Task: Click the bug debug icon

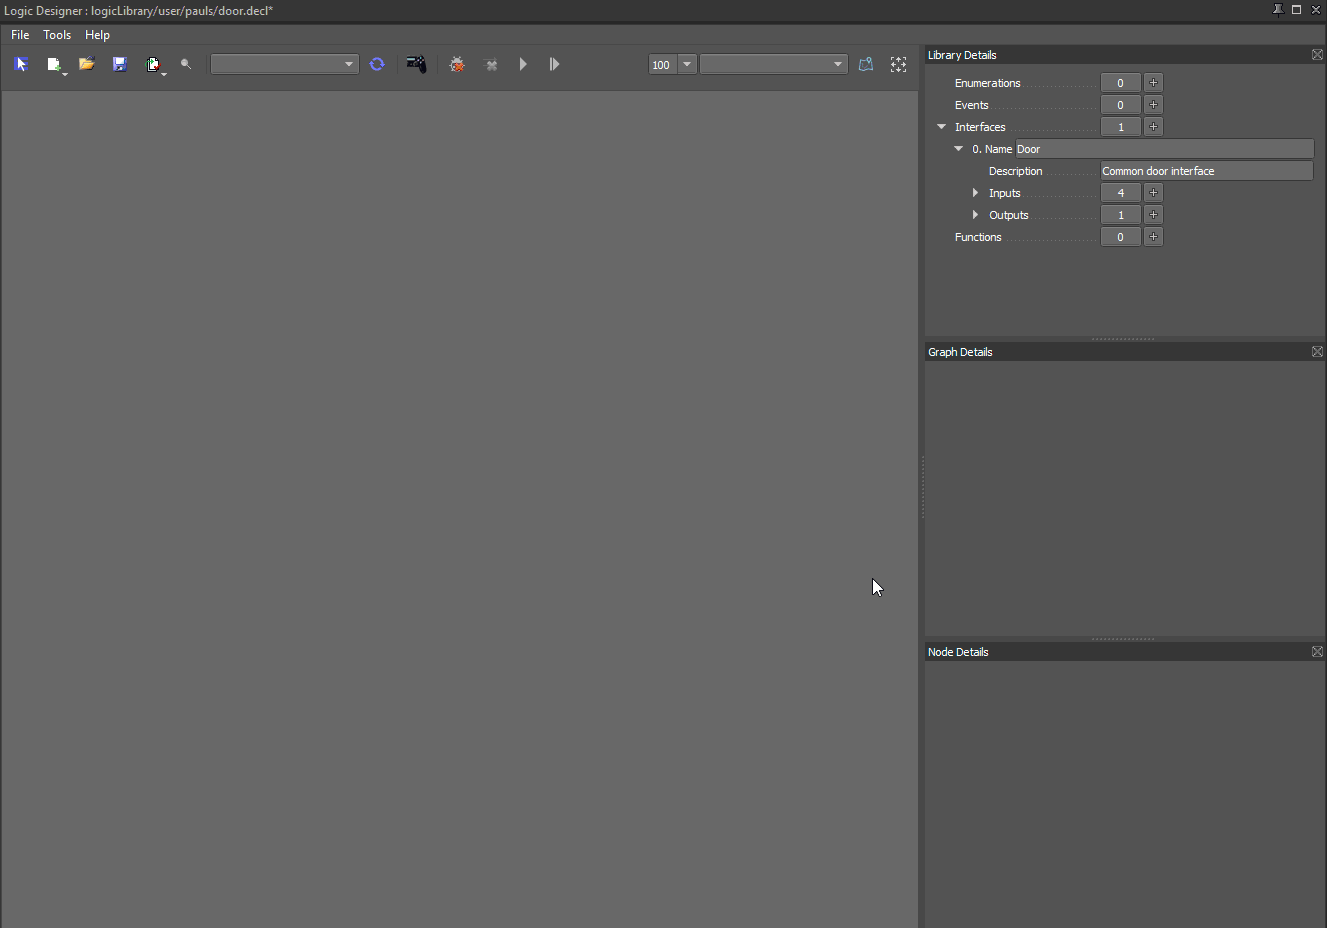Action: point(457,64)
